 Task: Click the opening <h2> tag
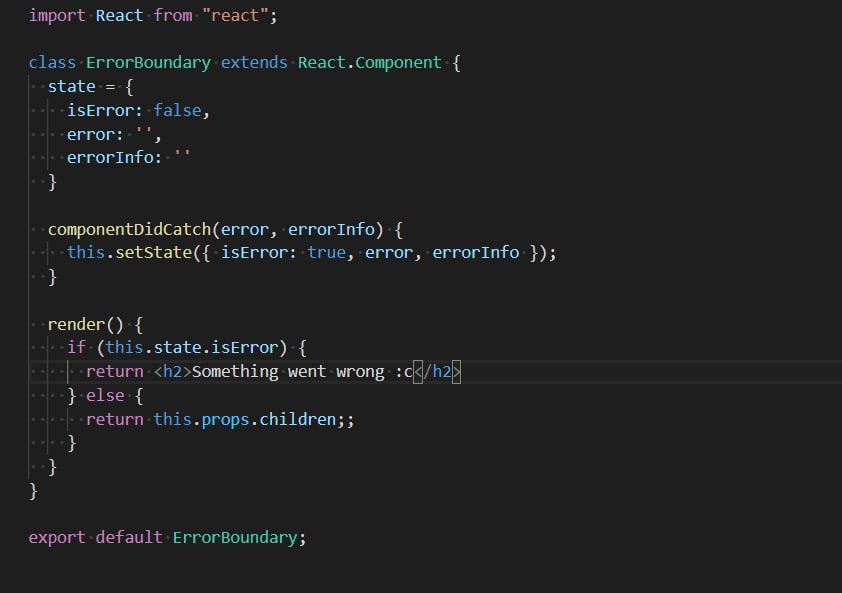click(172, 372)
